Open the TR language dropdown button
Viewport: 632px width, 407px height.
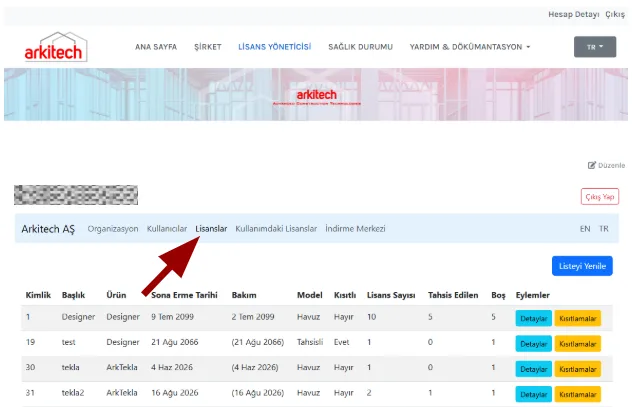[x=595, y=47]
